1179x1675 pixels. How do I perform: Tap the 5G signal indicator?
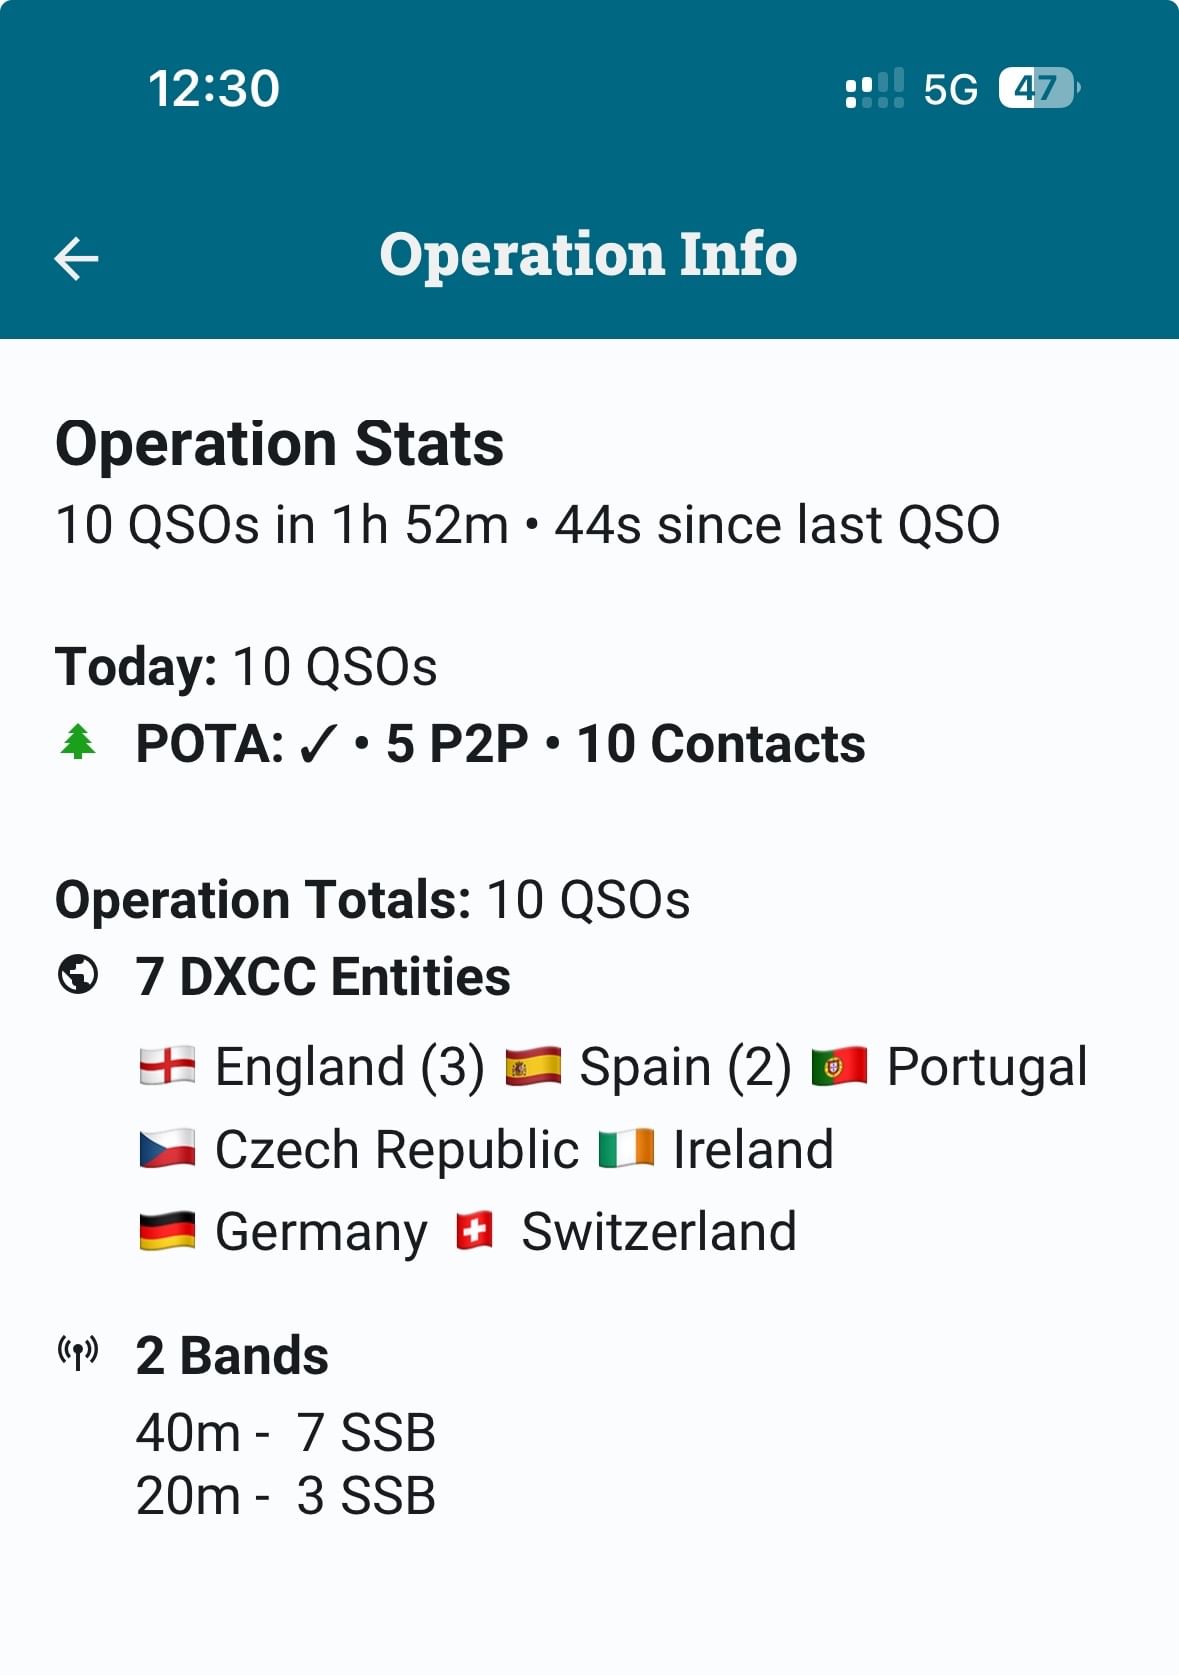950,89
